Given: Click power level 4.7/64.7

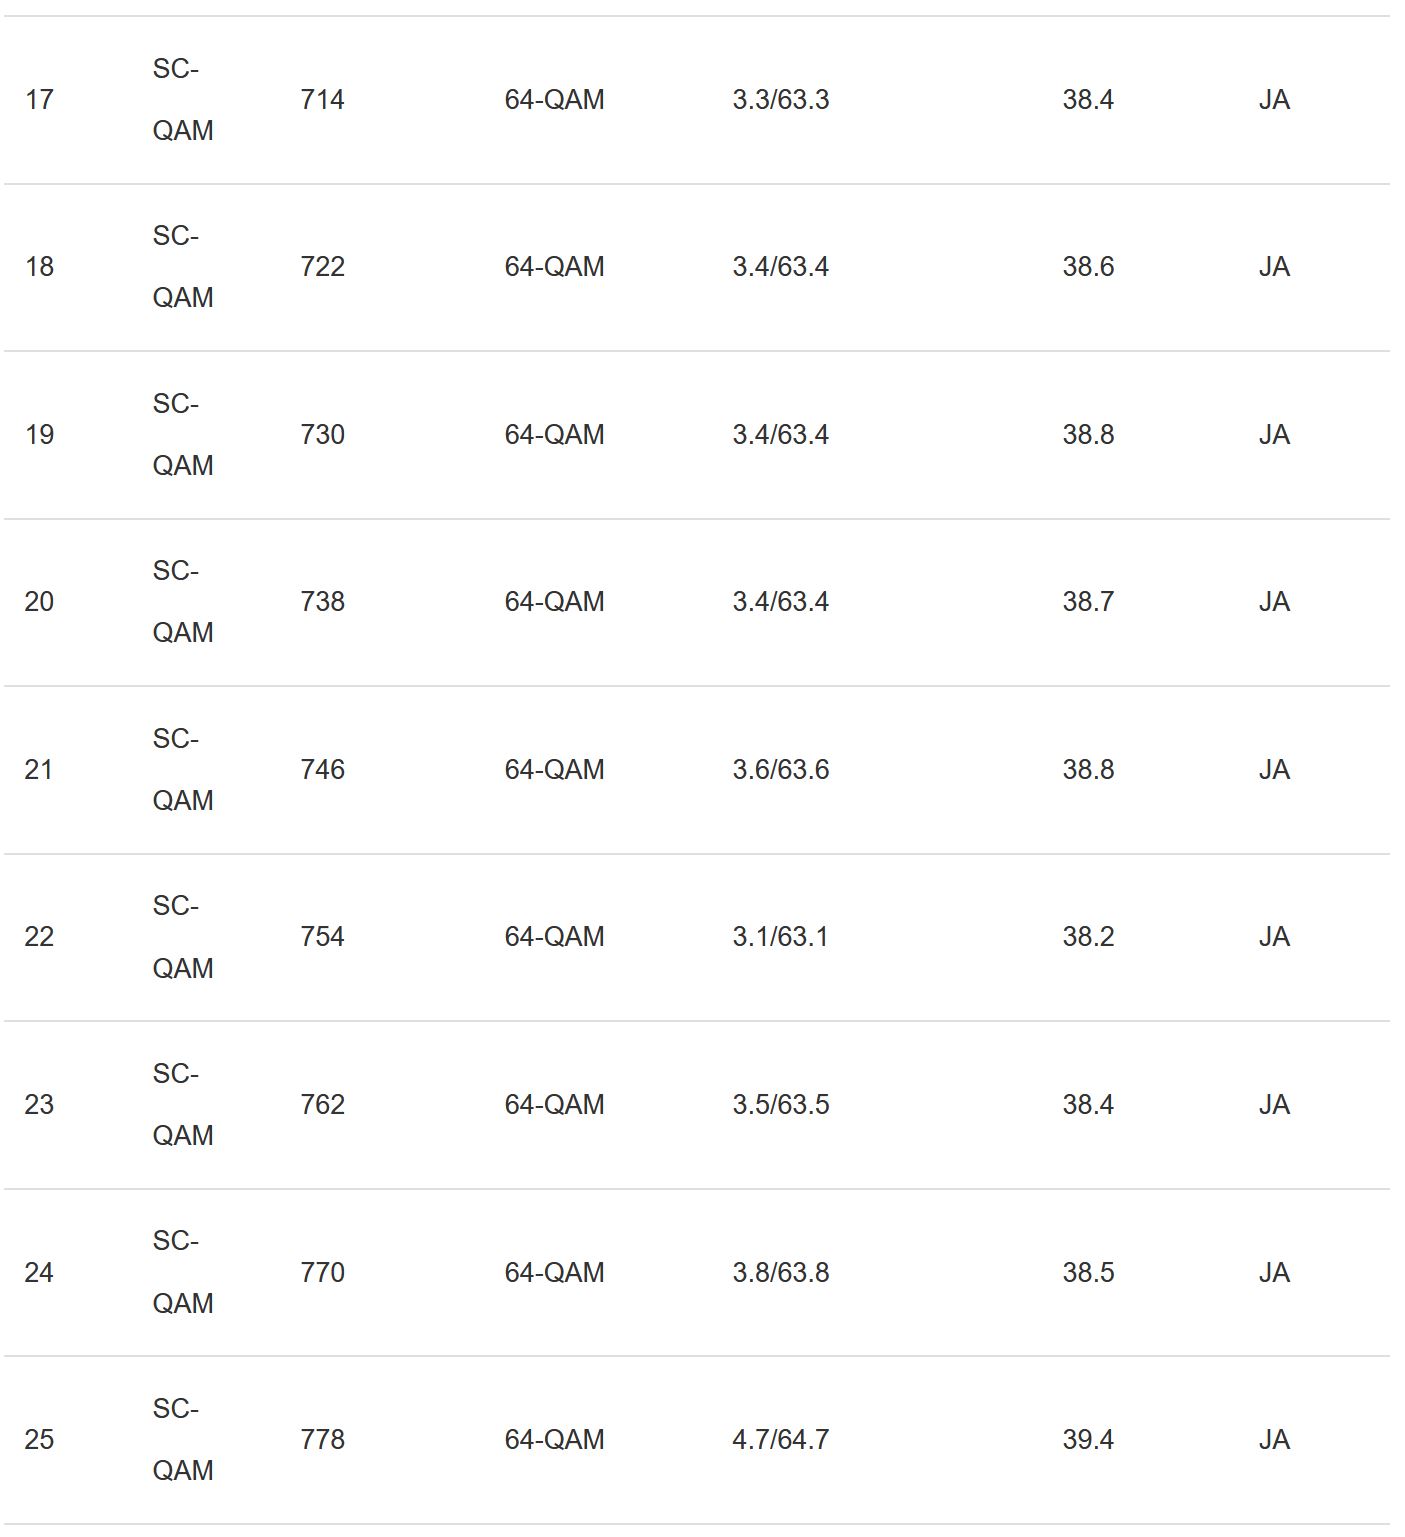Looking at the screenshot, I should [x=780, y=1440].
